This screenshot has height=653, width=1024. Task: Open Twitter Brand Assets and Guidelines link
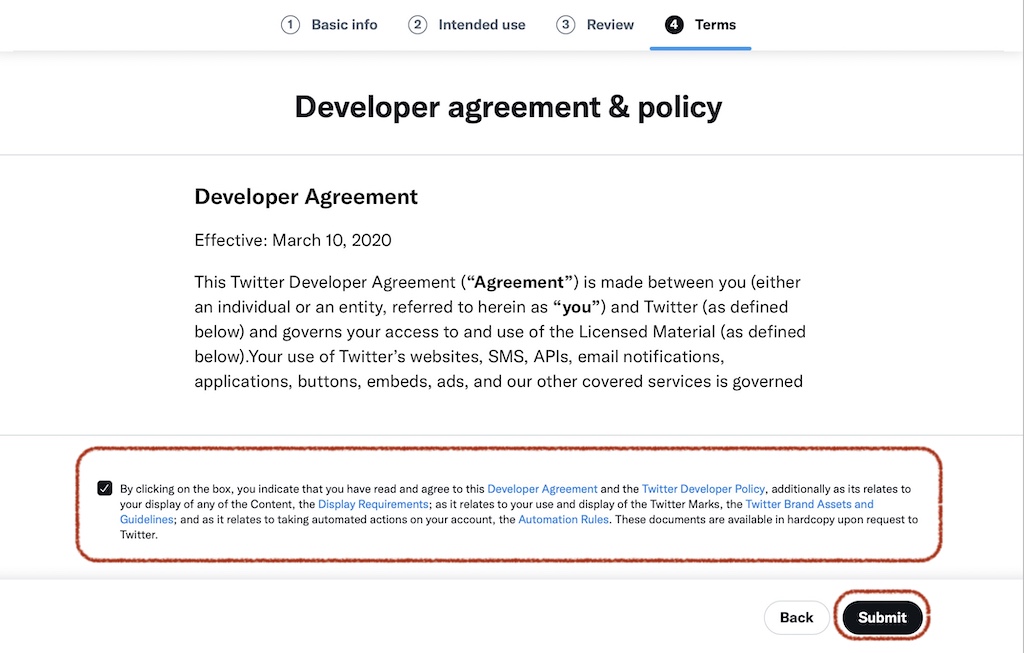point(809,504)
